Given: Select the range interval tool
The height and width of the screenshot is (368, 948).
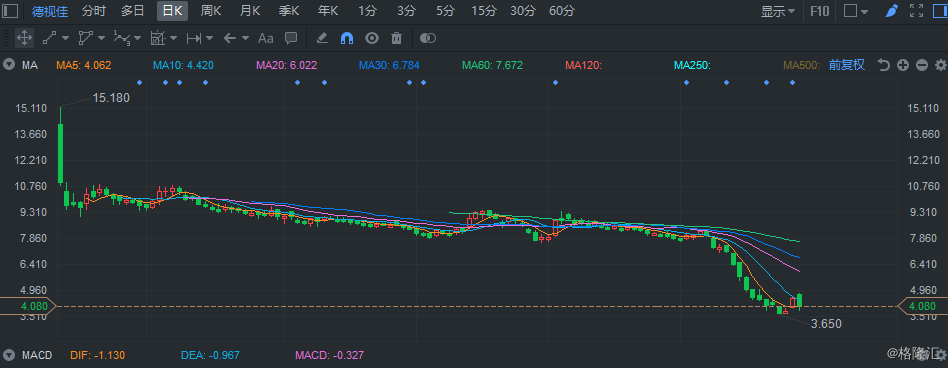Looking at the screenshot, I should [193, 38].
